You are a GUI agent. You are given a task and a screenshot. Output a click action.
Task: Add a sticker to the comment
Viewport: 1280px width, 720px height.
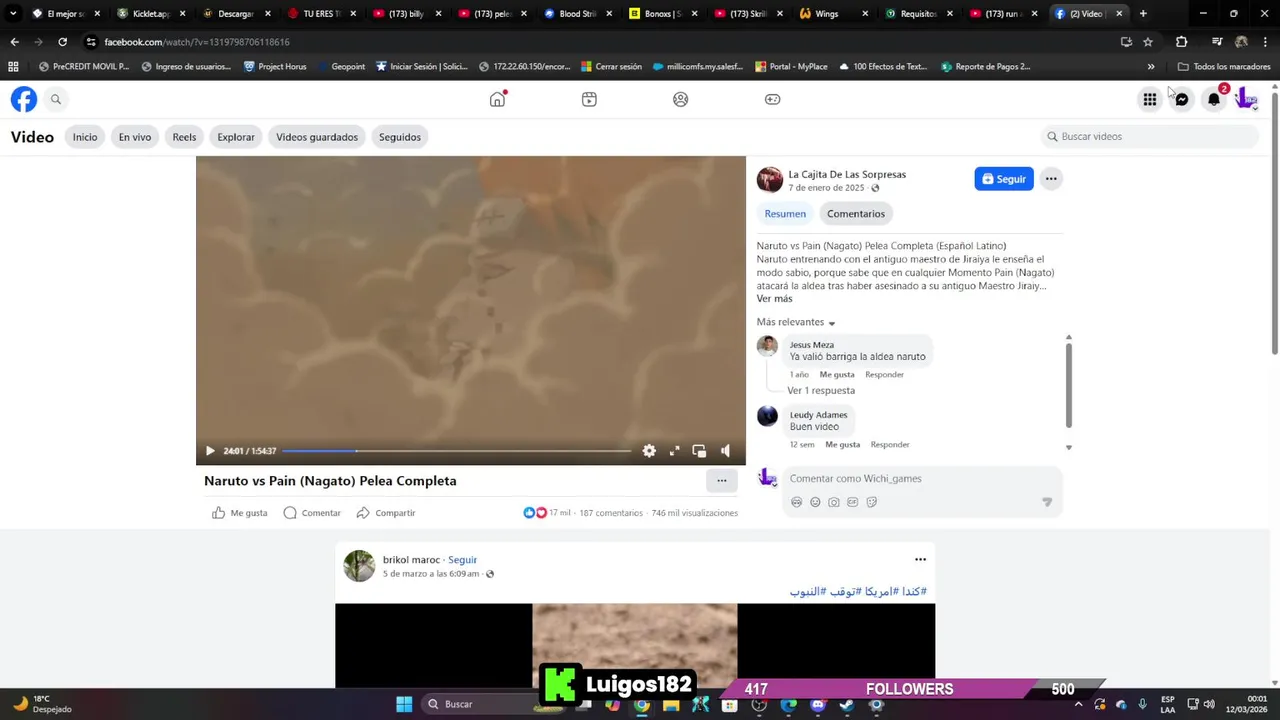click(871, 502)
